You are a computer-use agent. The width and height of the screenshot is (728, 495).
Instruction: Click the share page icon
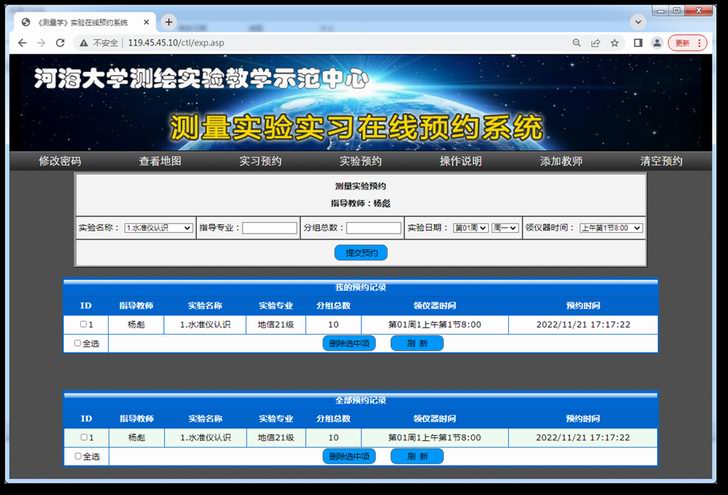click(x=596, y=43)
